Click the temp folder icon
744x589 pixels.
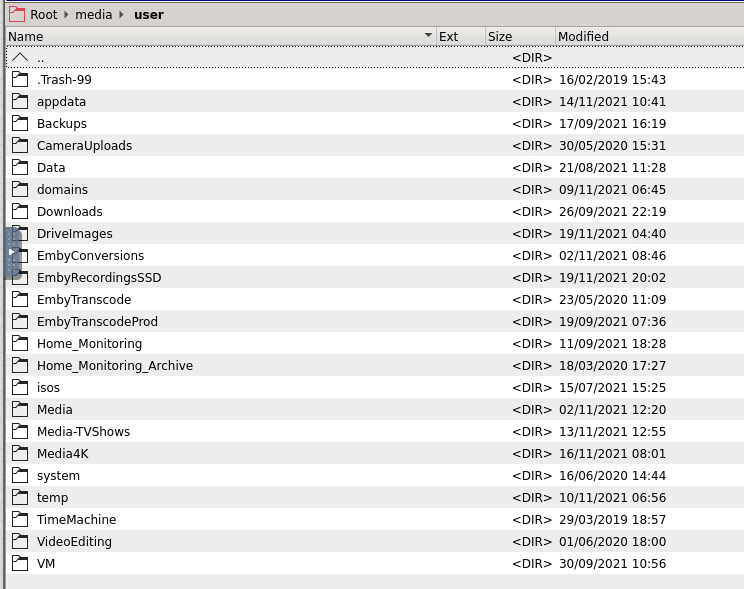(19, 497)
